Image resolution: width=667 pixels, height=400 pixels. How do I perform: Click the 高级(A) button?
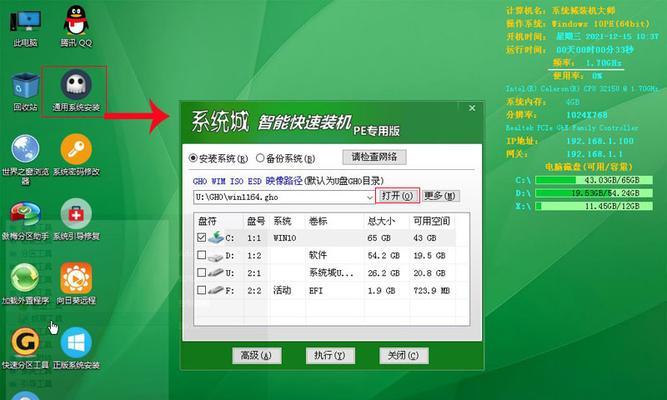coord(257,355)
